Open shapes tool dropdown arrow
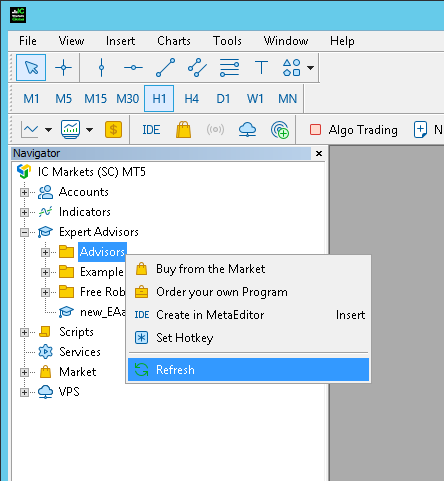 coord(310,68)
